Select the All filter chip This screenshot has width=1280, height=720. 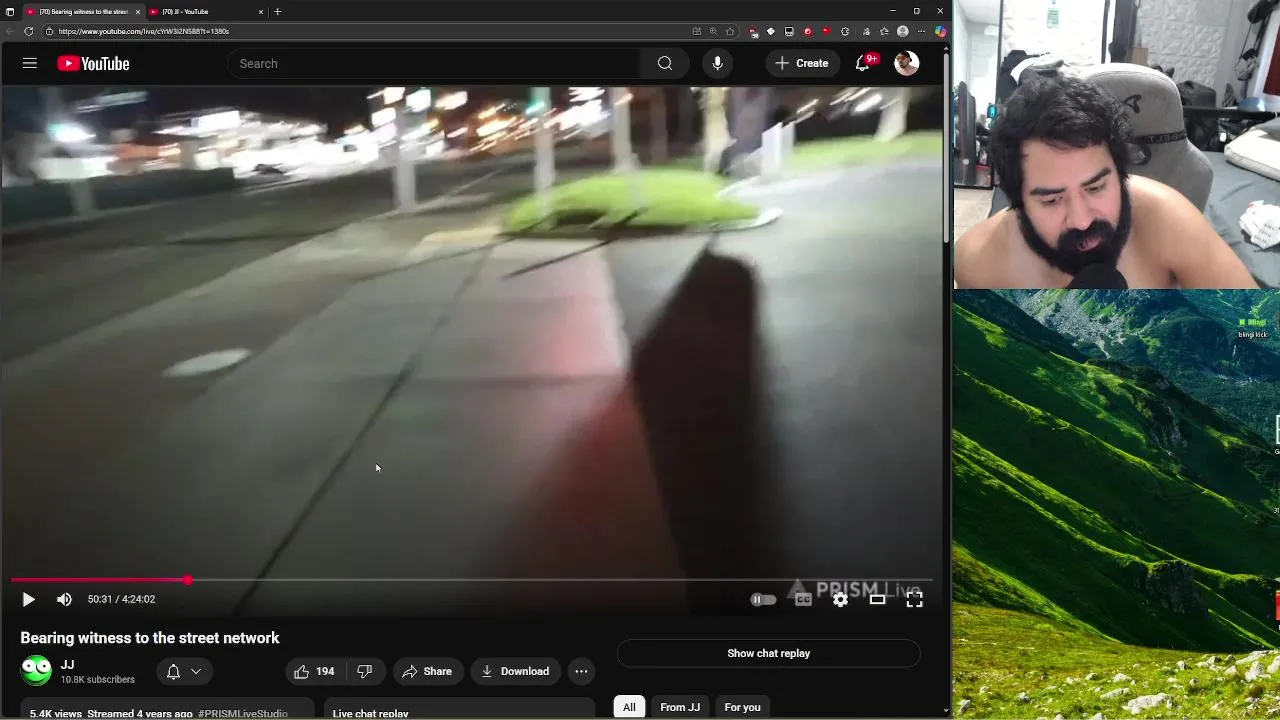(629, 707)
